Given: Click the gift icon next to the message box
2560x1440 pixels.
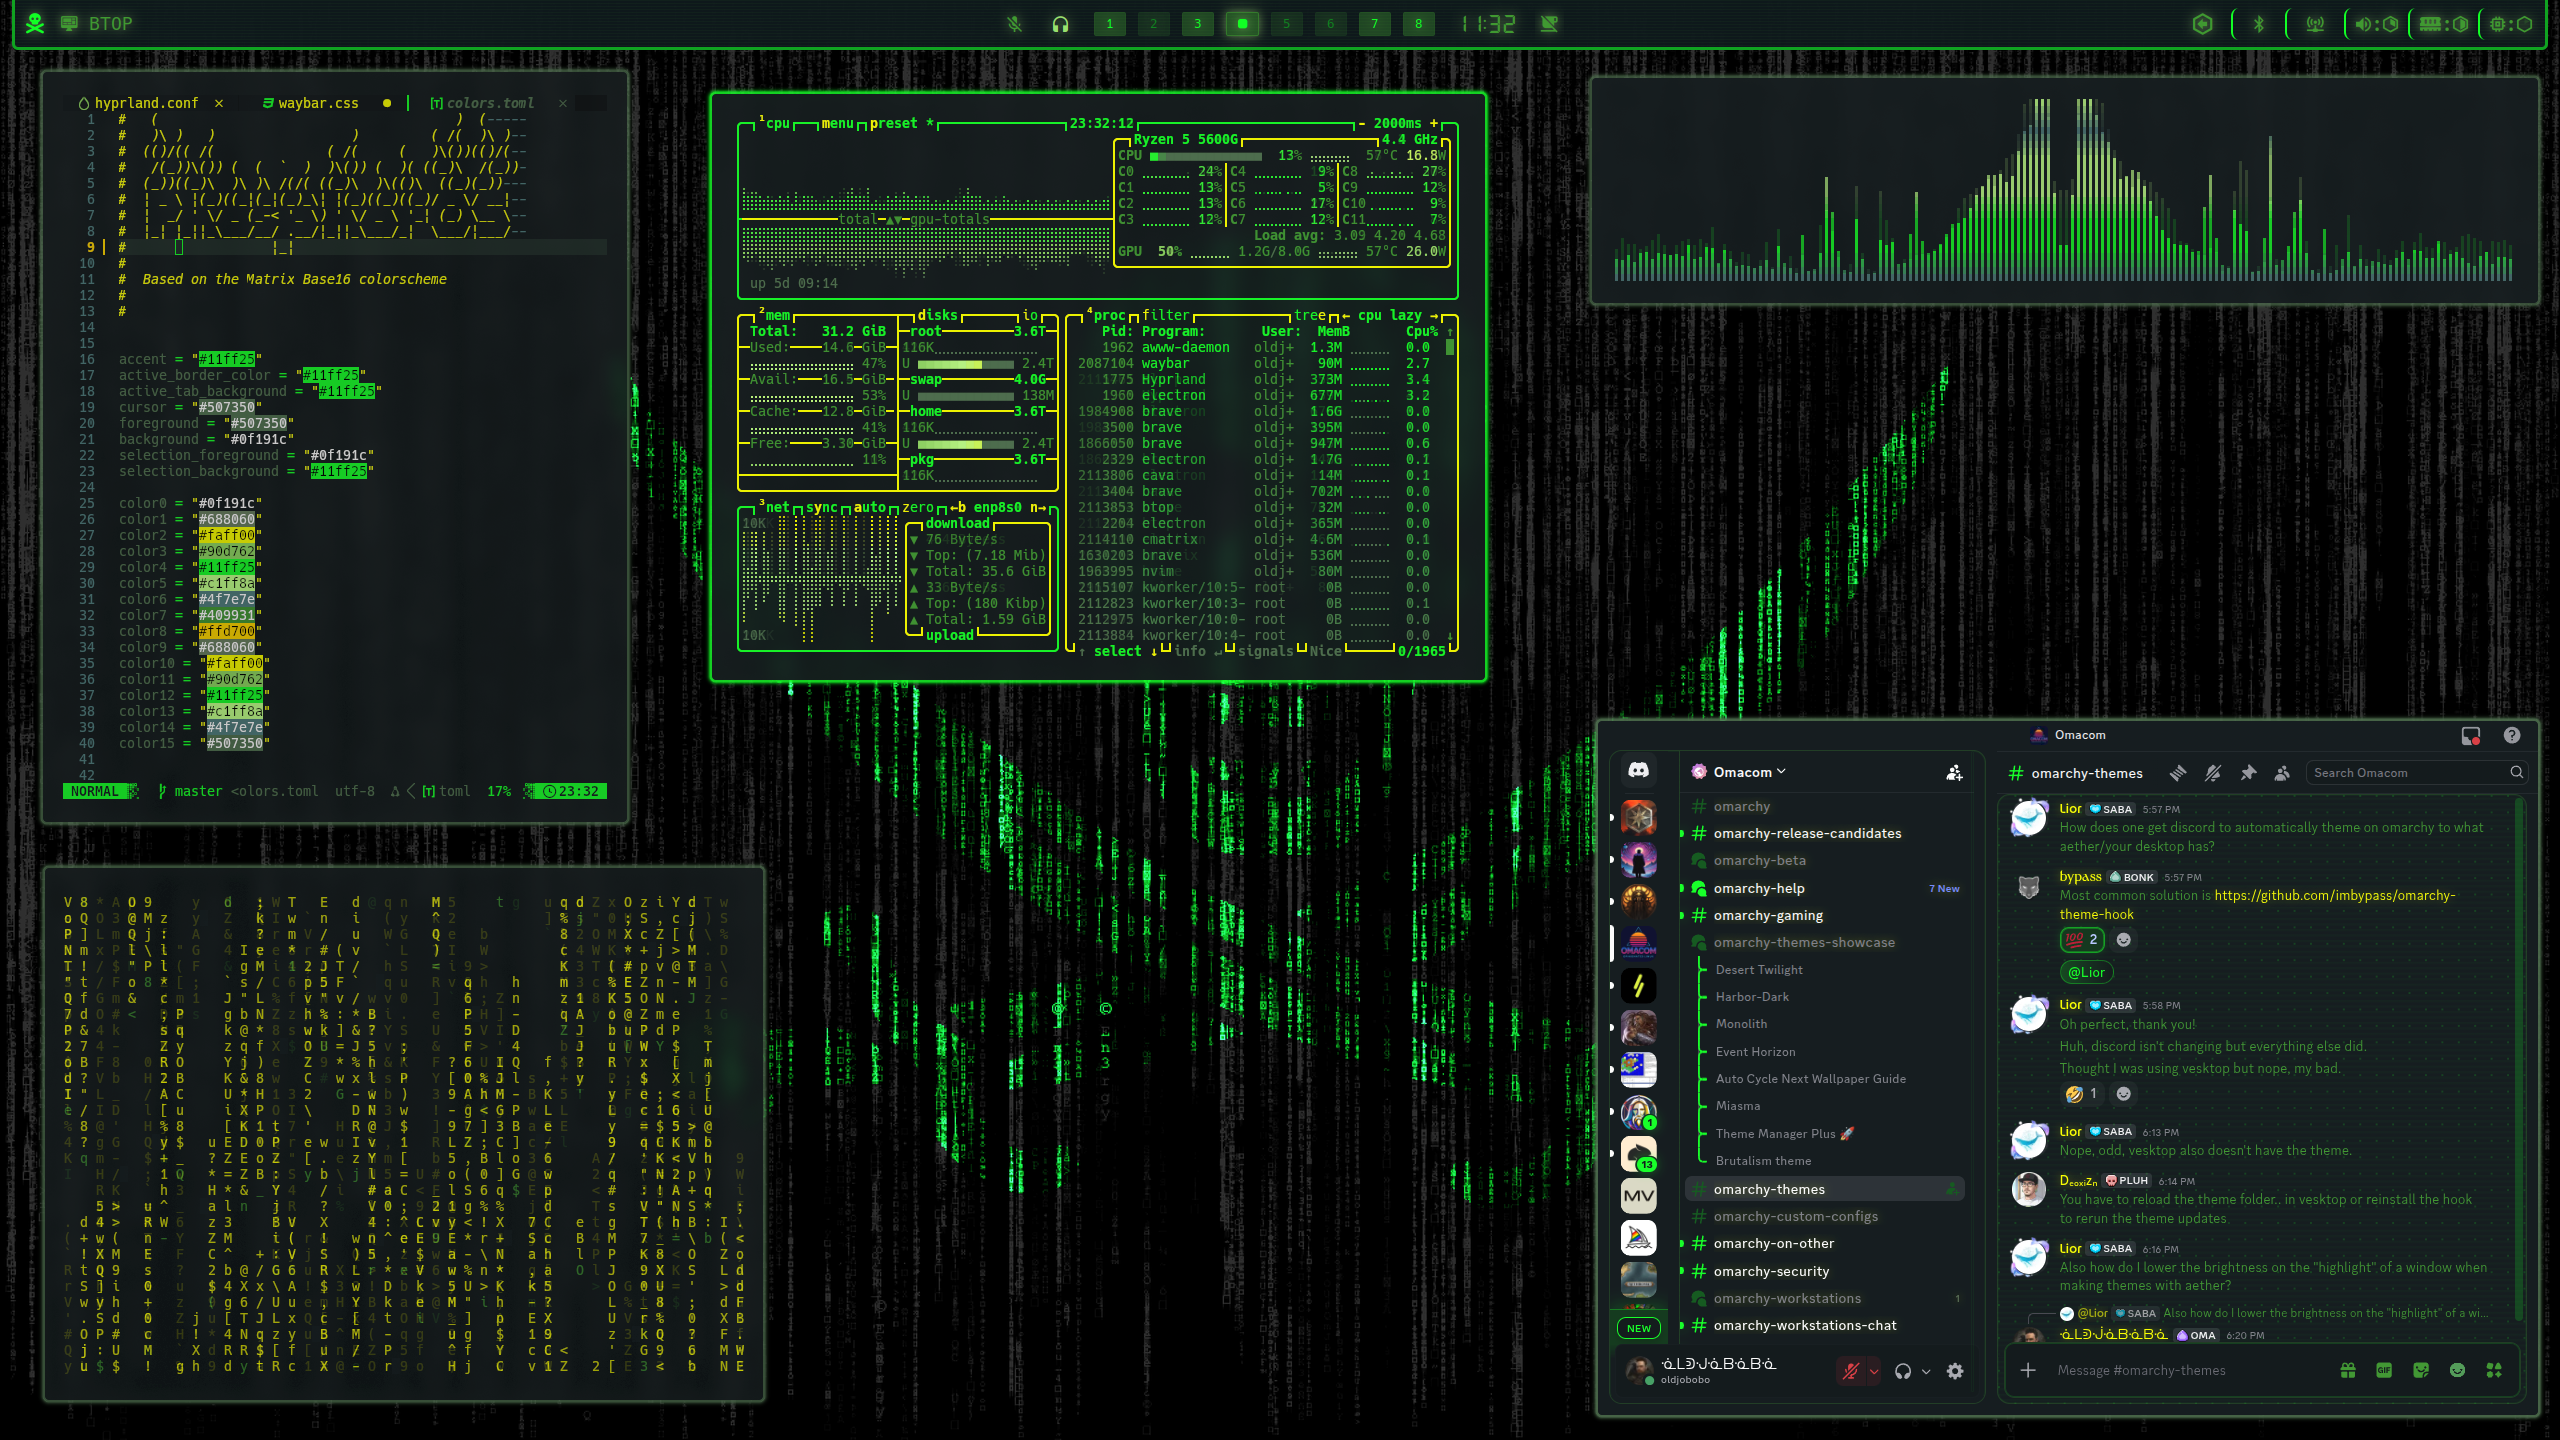Looking at the screenshot, I should 2347,1371.
